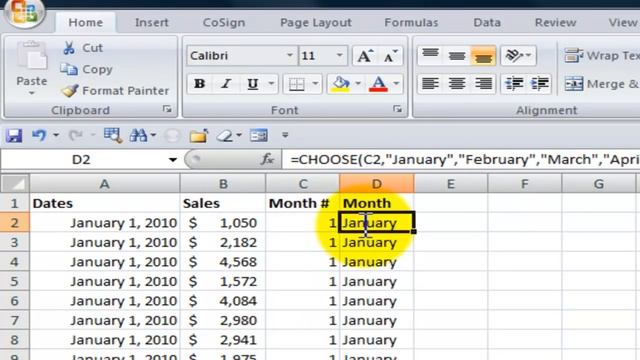Customize the Quick Access Toolbar
Viewport: 640px width, 360px height.
click(x=285, y=135)
